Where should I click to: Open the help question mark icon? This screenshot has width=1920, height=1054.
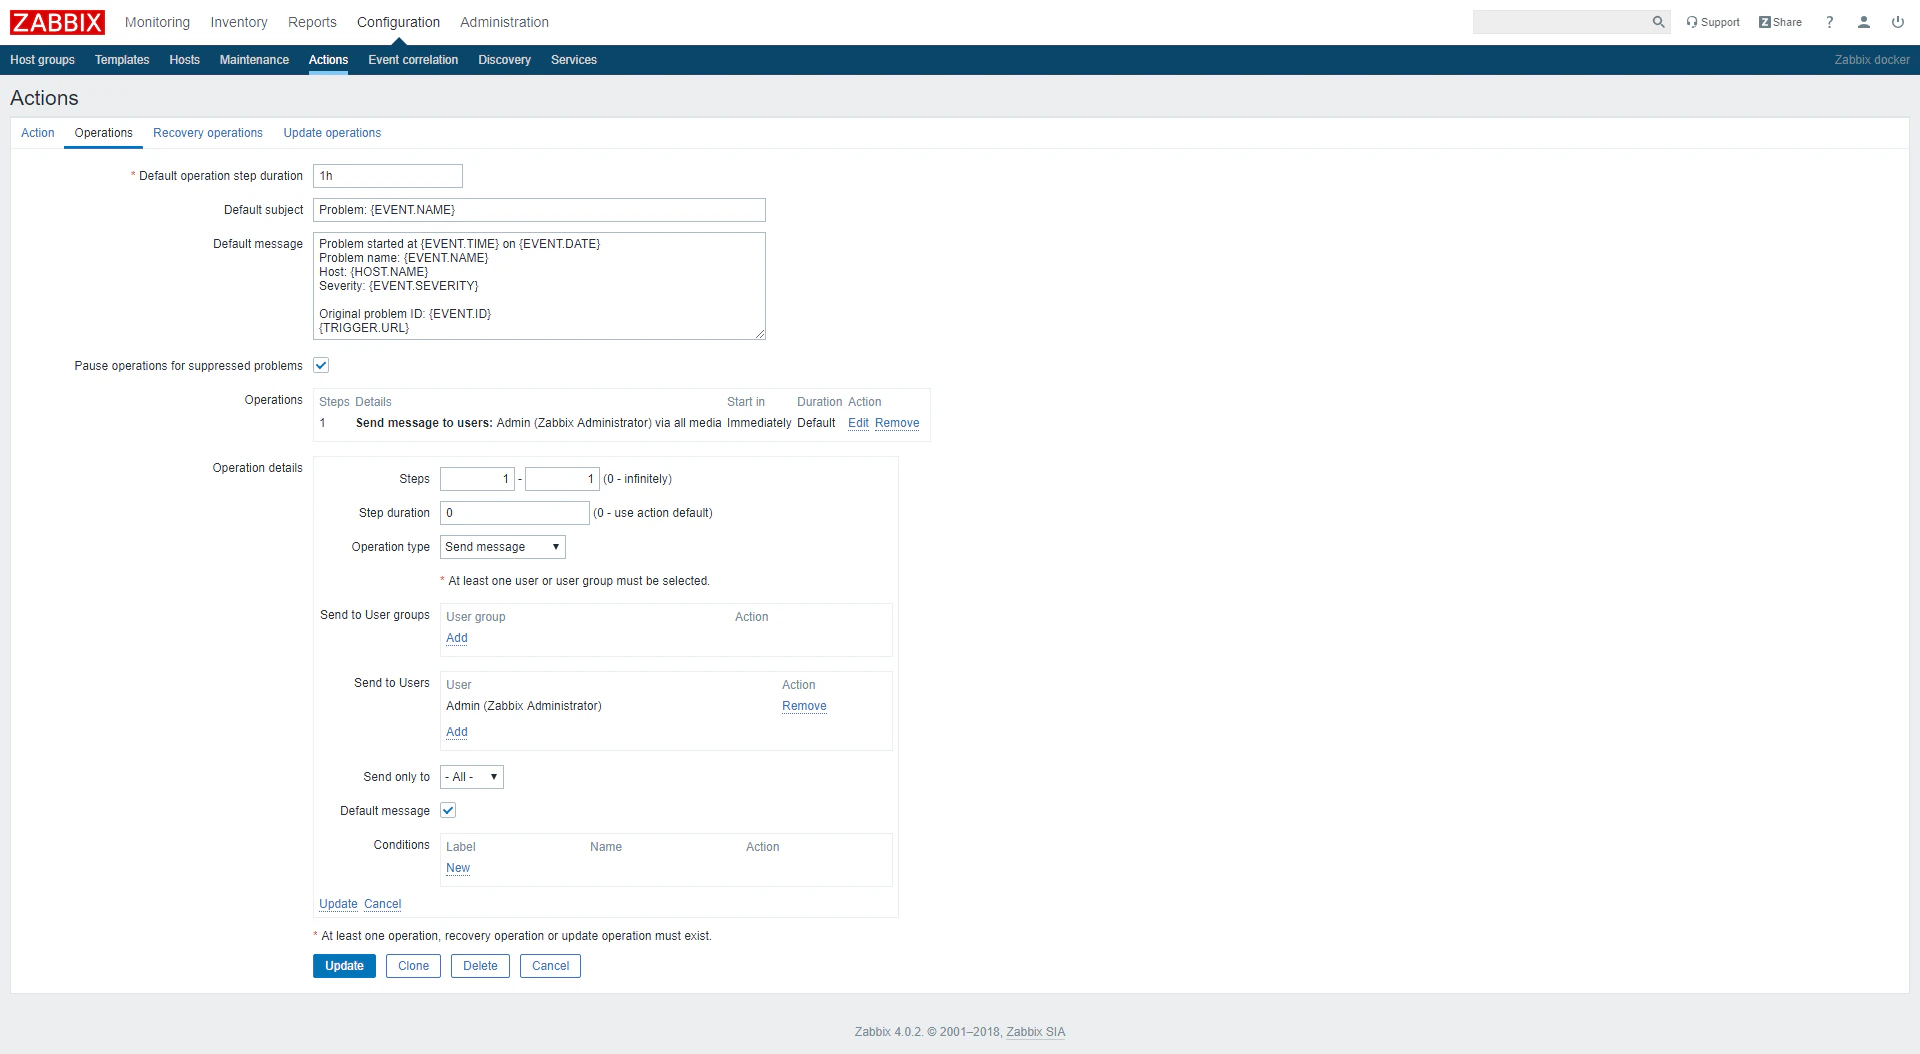pos(1829,22)
